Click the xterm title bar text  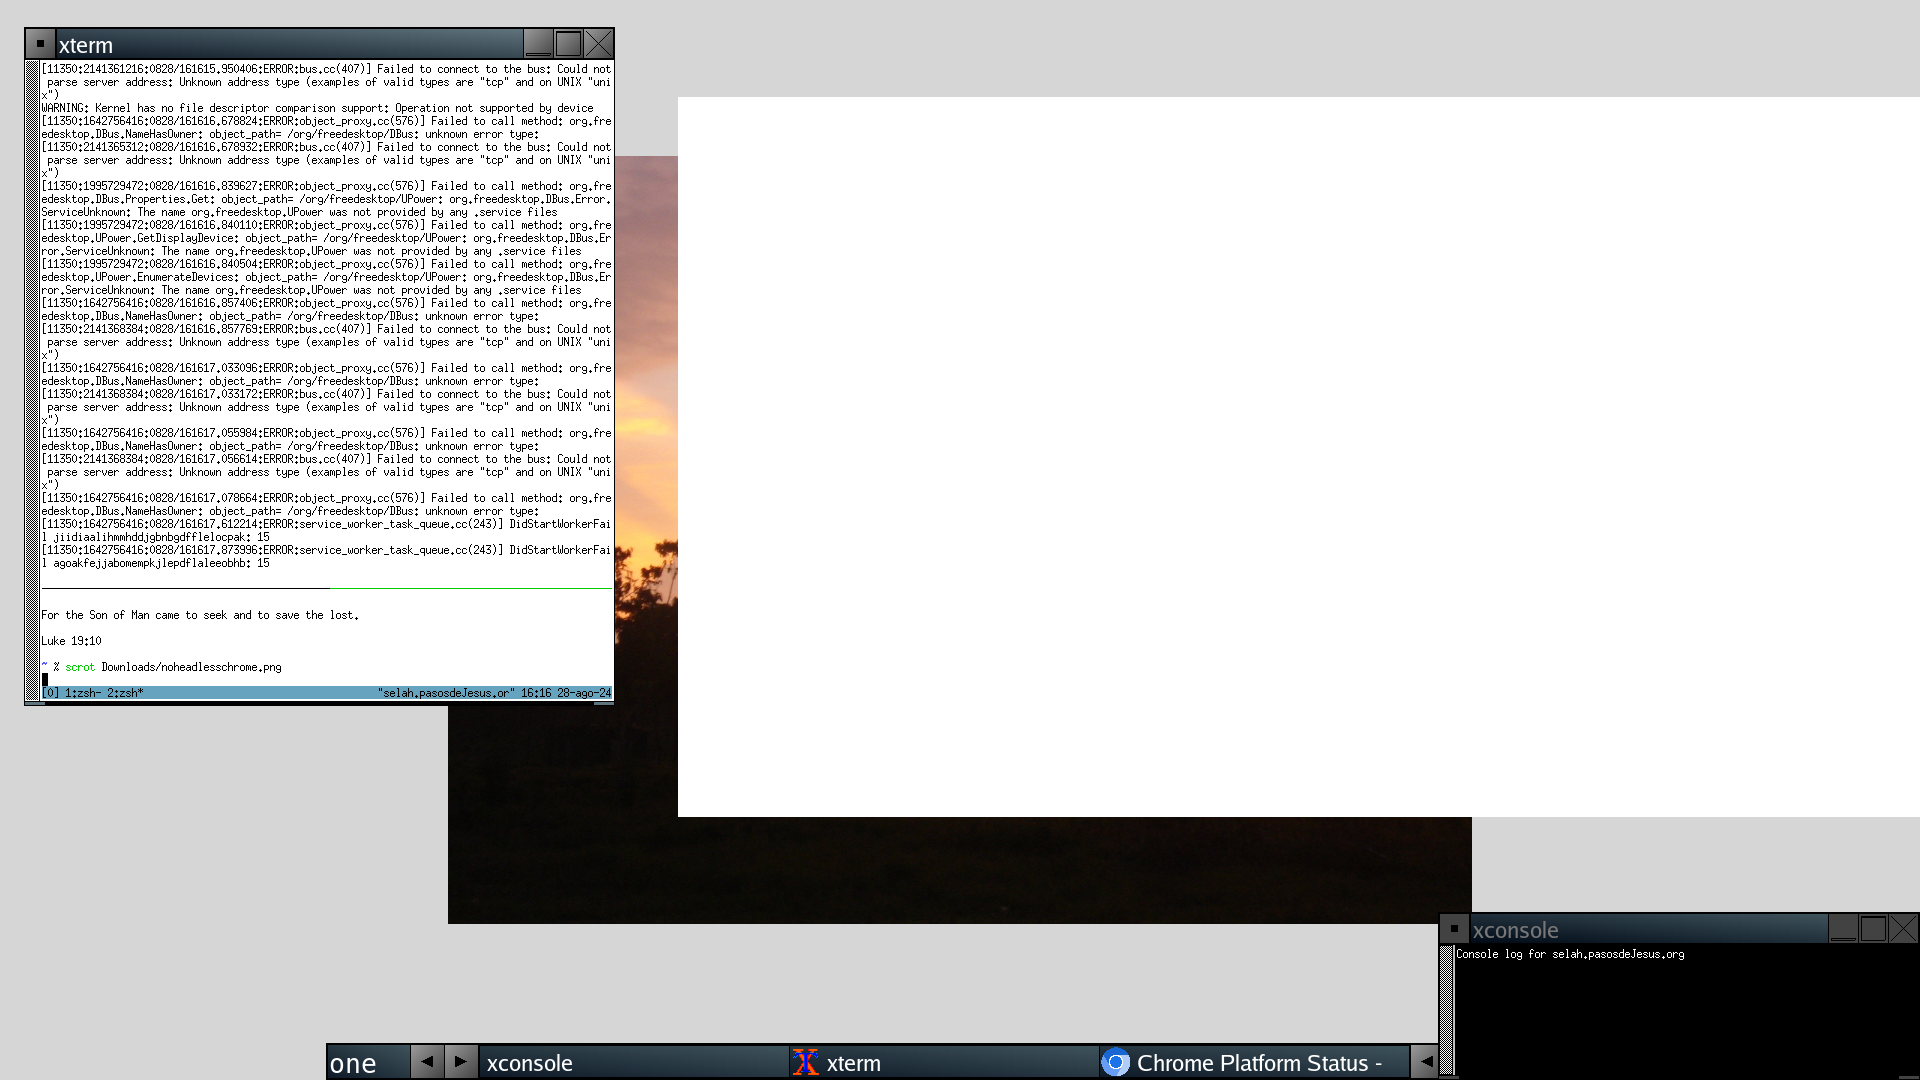point(86,45)
